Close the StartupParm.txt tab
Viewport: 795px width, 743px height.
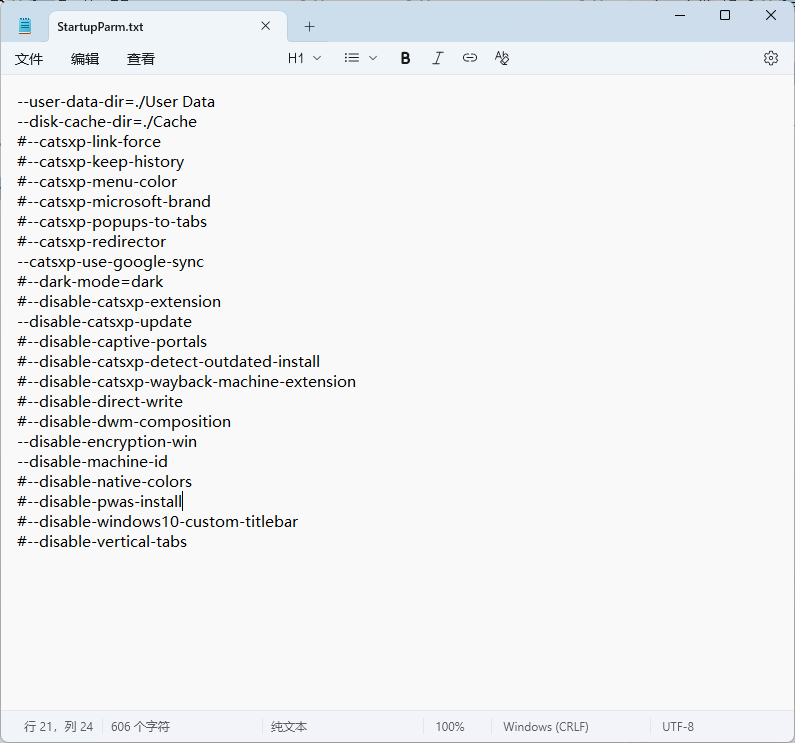(265, 26)
